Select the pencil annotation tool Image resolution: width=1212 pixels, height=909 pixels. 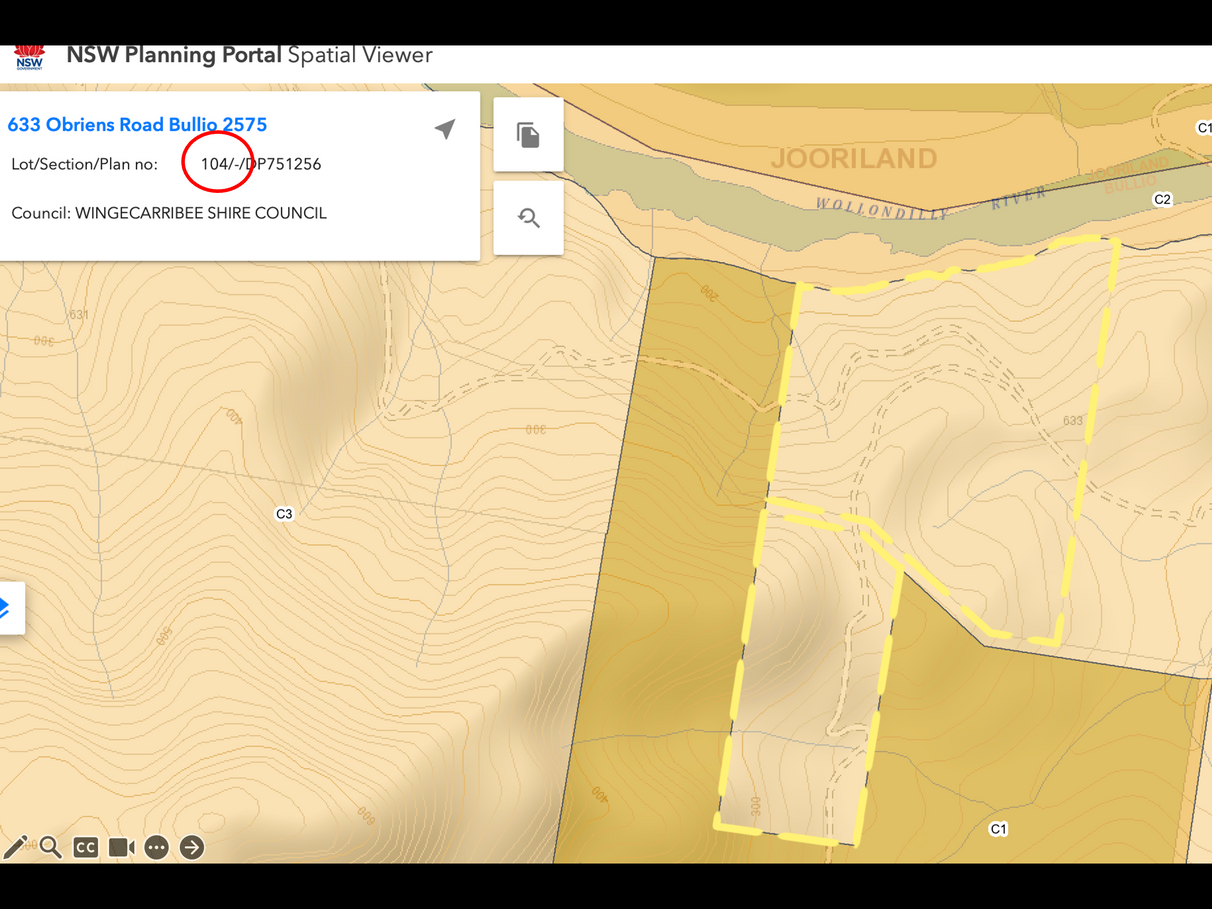15,847
